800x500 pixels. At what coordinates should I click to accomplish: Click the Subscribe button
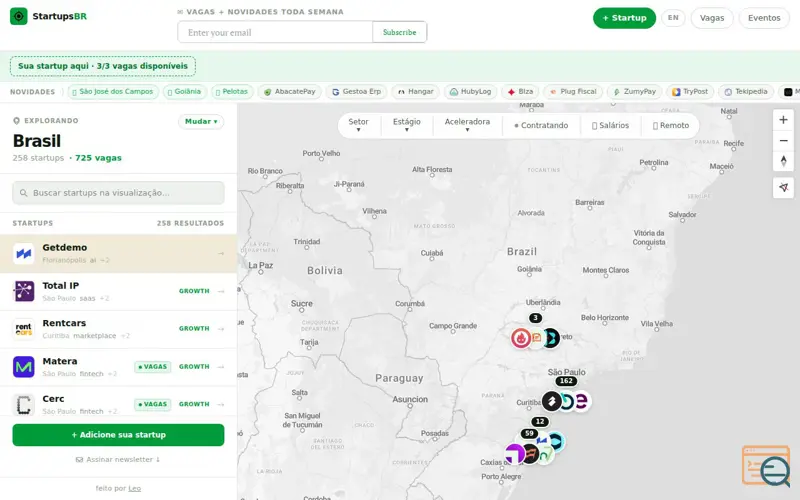(x=399, y=32)
